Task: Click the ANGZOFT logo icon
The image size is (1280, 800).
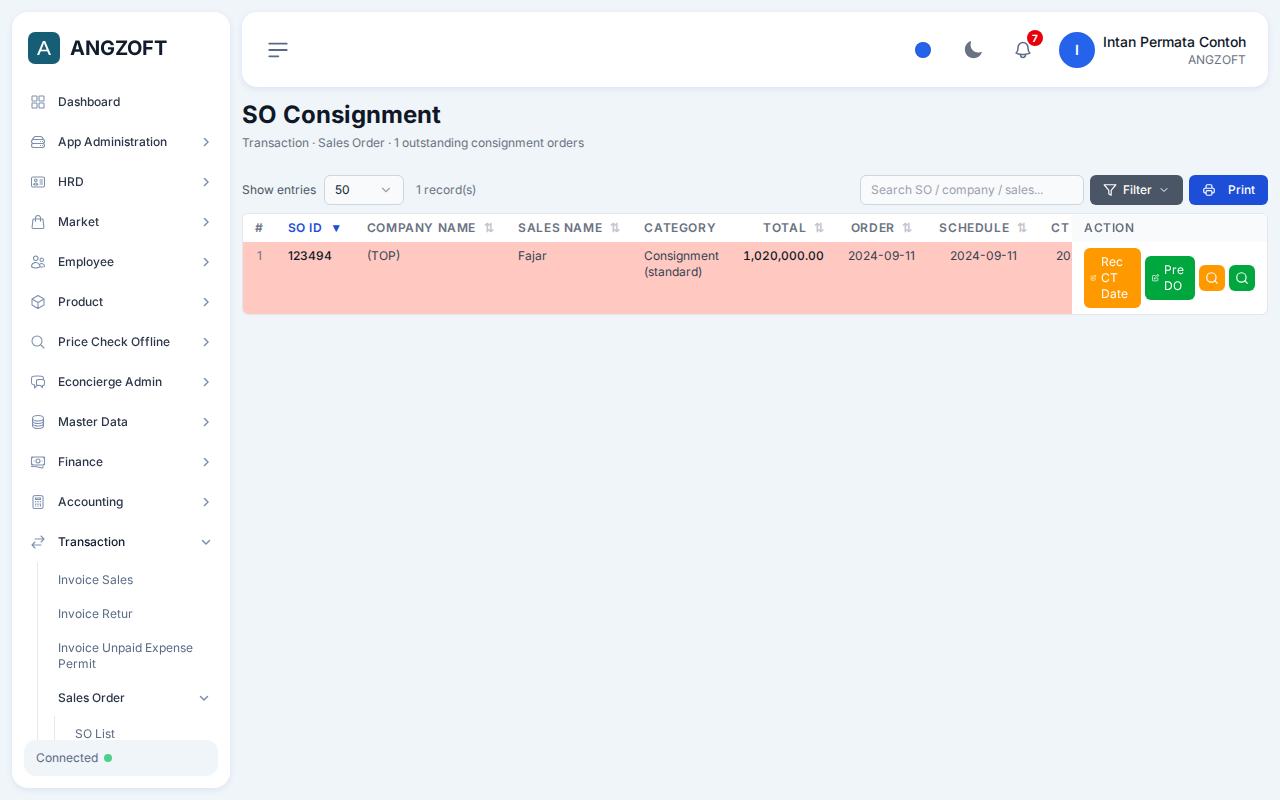Action: point(44,48)
